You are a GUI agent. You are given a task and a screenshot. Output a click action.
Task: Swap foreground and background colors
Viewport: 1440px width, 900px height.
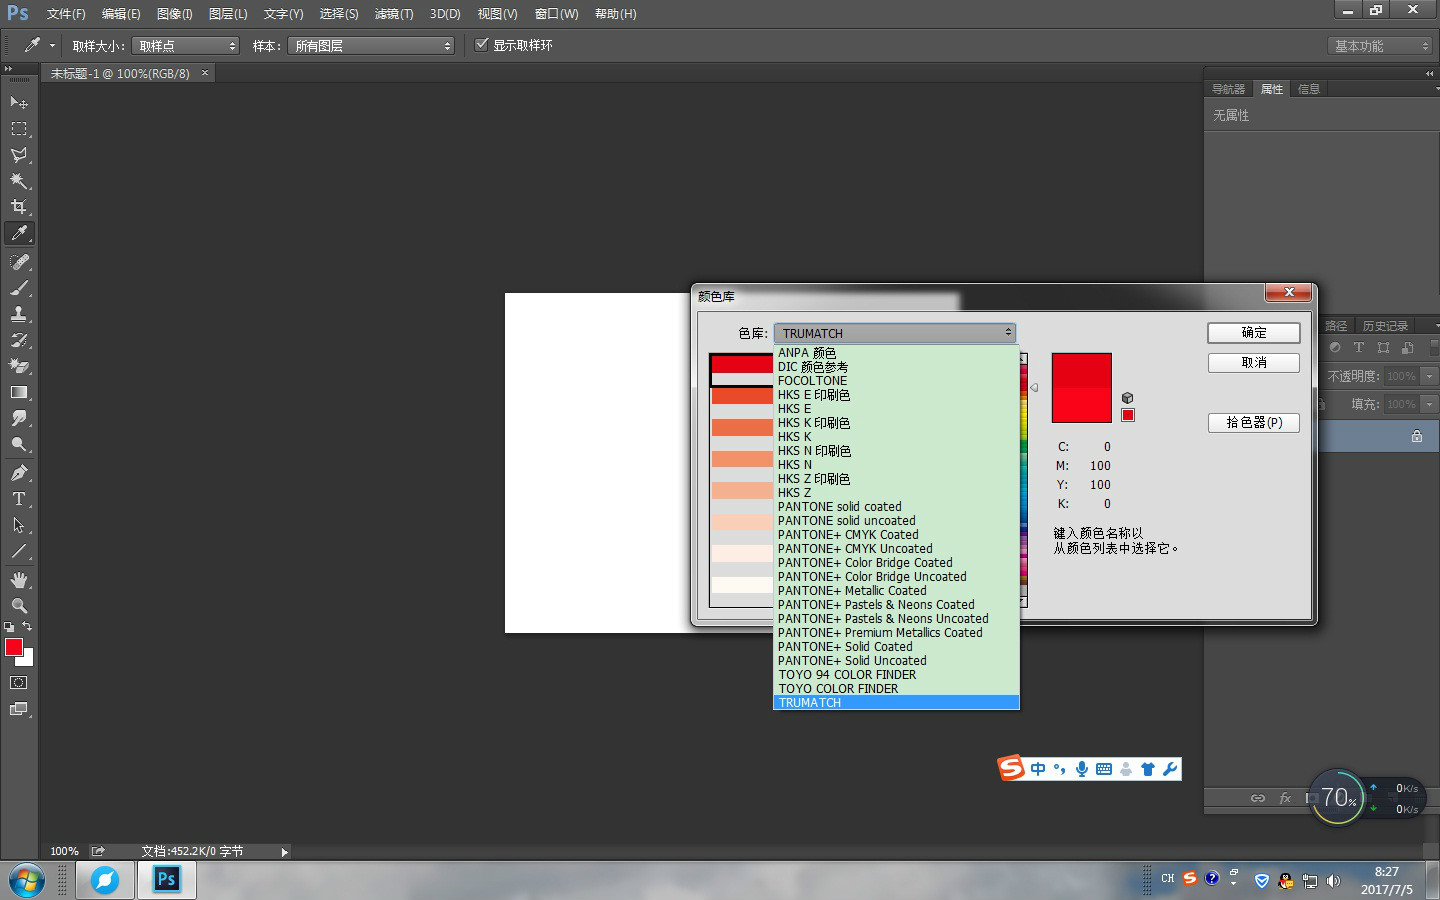[27, 626]
